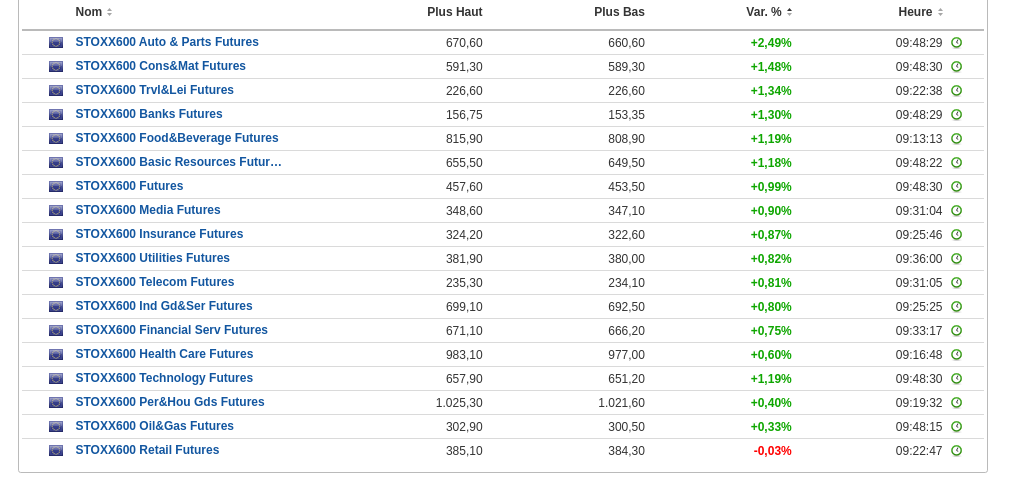This screenshot has height=482, width=1015.
Task: Click EU flag icon beside Media Futures
Action: (x=56, y=211)
